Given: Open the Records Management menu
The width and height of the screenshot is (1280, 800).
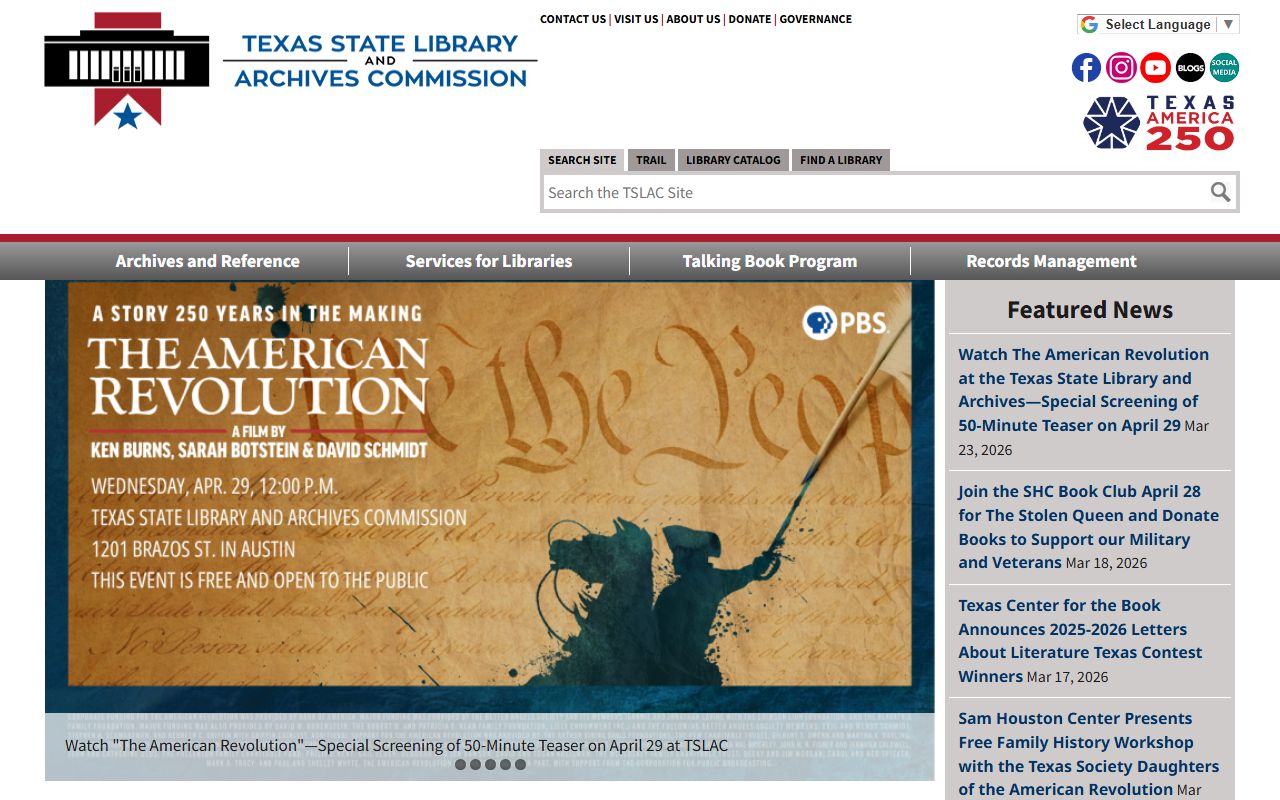Looking at the screenshot, I should coord(1051,261).
